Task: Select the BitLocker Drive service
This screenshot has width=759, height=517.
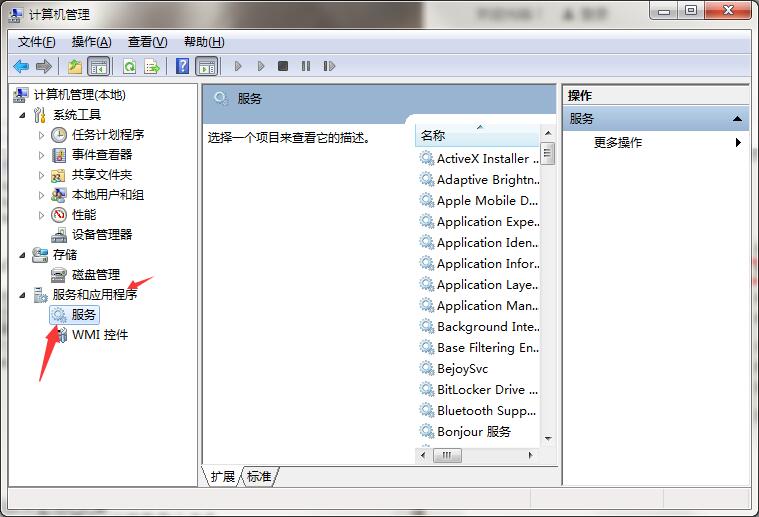Action: tap(479, 390)
